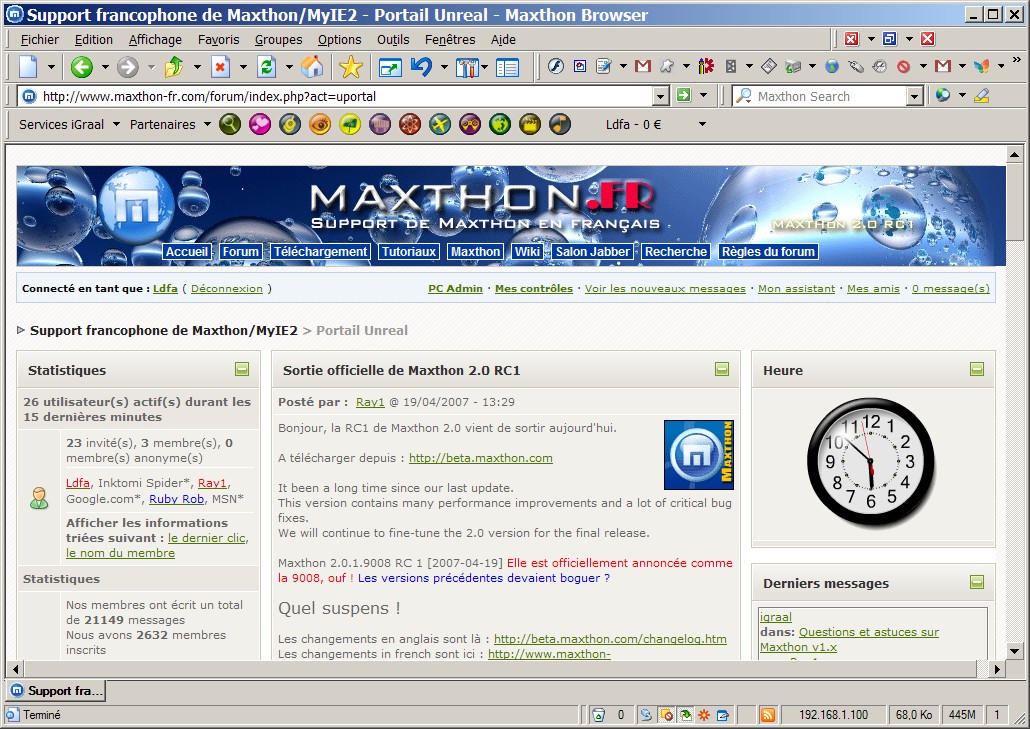Open dropdown next to new page icon
This screenshot has width=1030, height=729.
[51, 67]
